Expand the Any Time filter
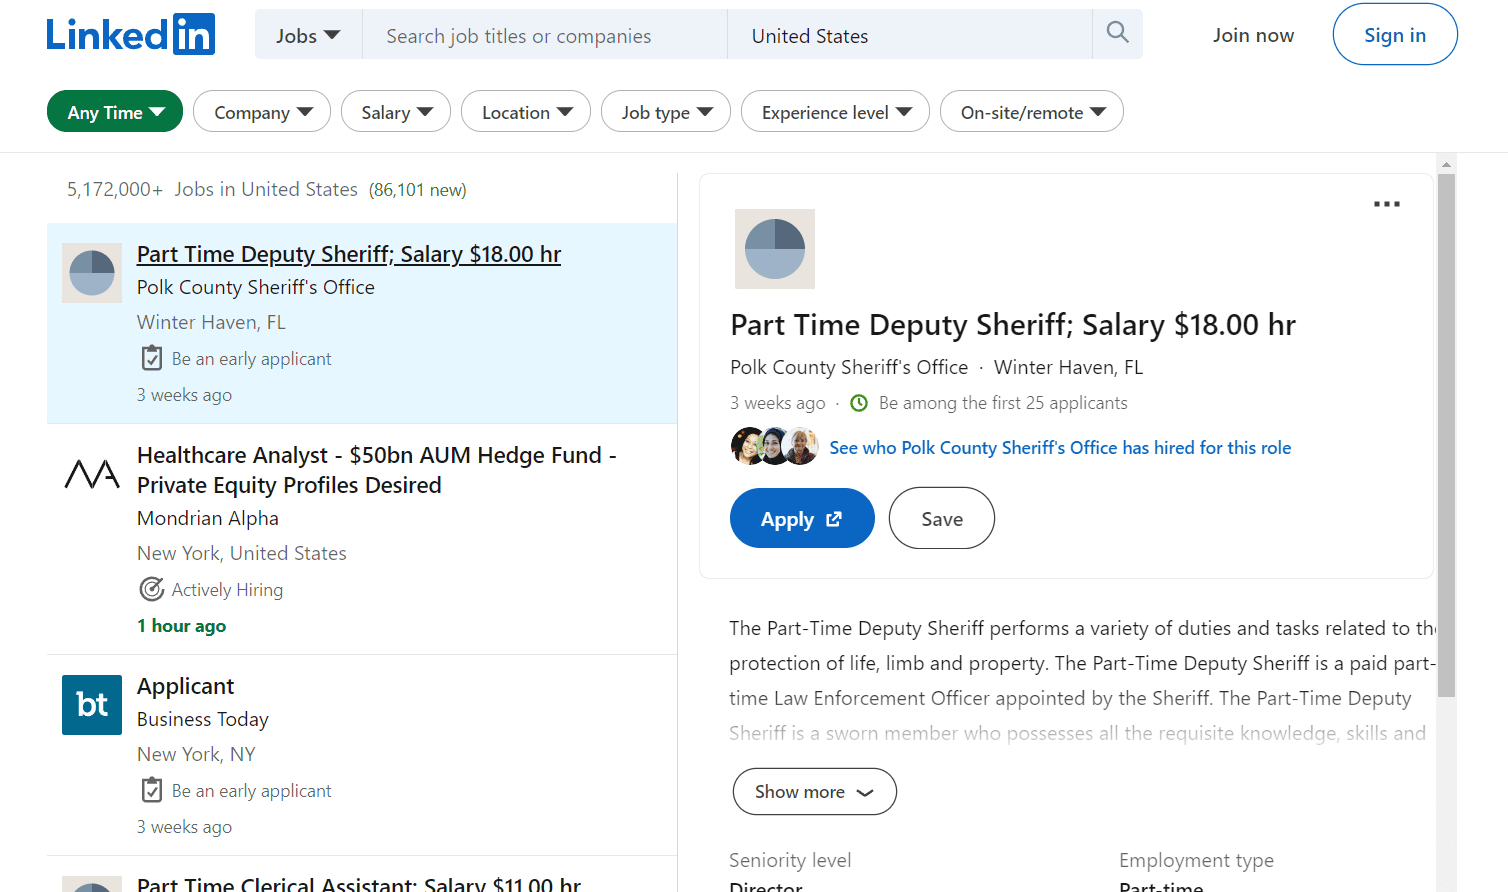This screenshot has height=892, width=1508. [x=115, y=111]
